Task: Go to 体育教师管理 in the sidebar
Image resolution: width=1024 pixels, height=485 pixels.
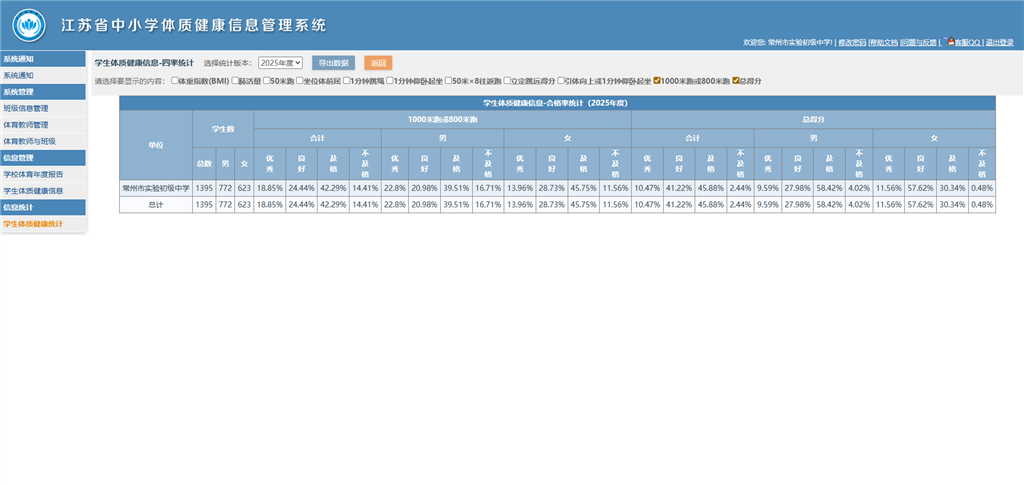Action: (x=26, y=125)
